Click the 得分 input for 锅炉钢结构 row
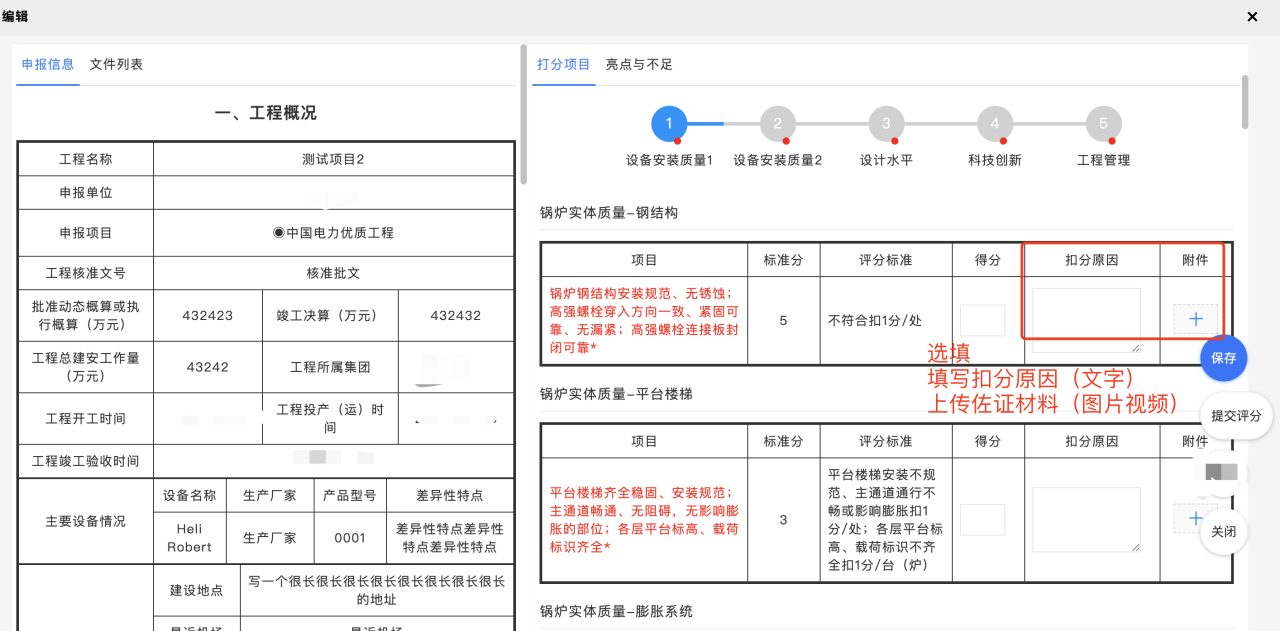 coord(982,320)
